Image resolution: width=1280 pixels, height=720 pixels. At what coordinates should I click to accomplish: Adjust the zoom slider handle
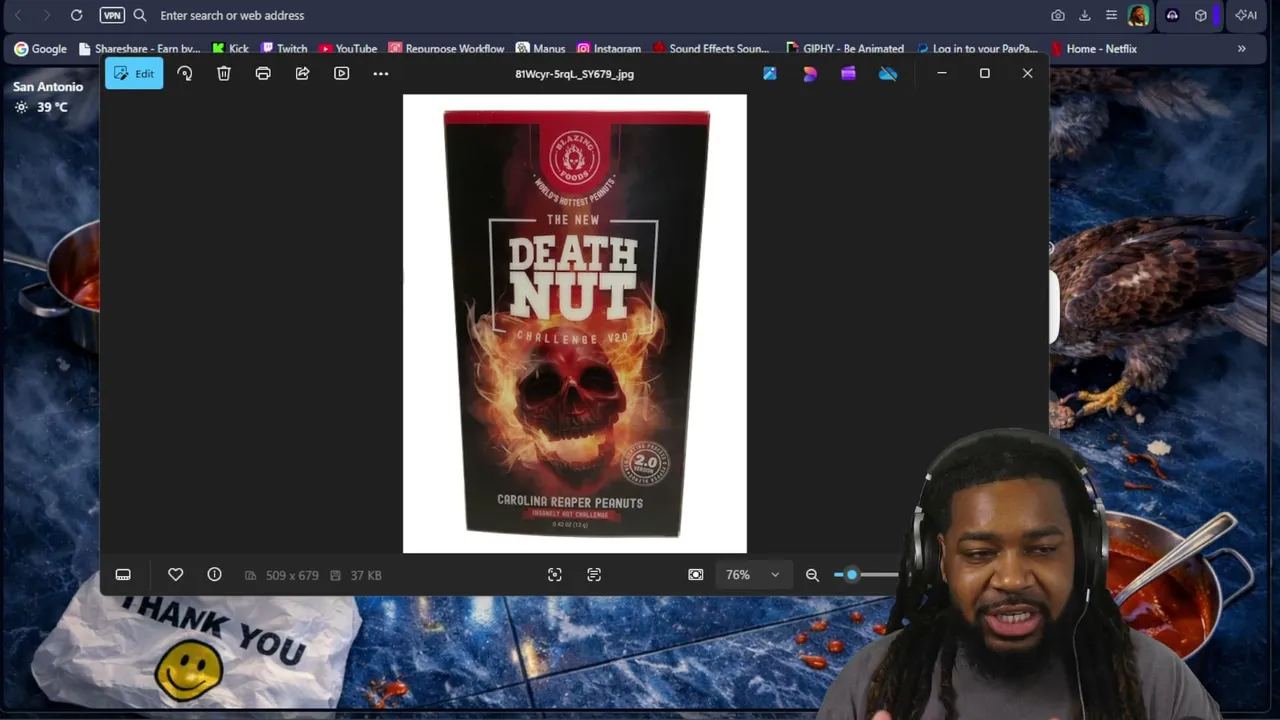(x=852, y=575)
